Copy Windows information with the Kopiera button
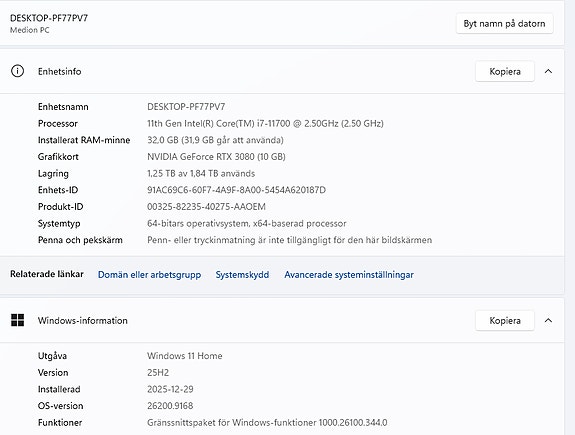575x435 pixels. click(x=505, y=321)
